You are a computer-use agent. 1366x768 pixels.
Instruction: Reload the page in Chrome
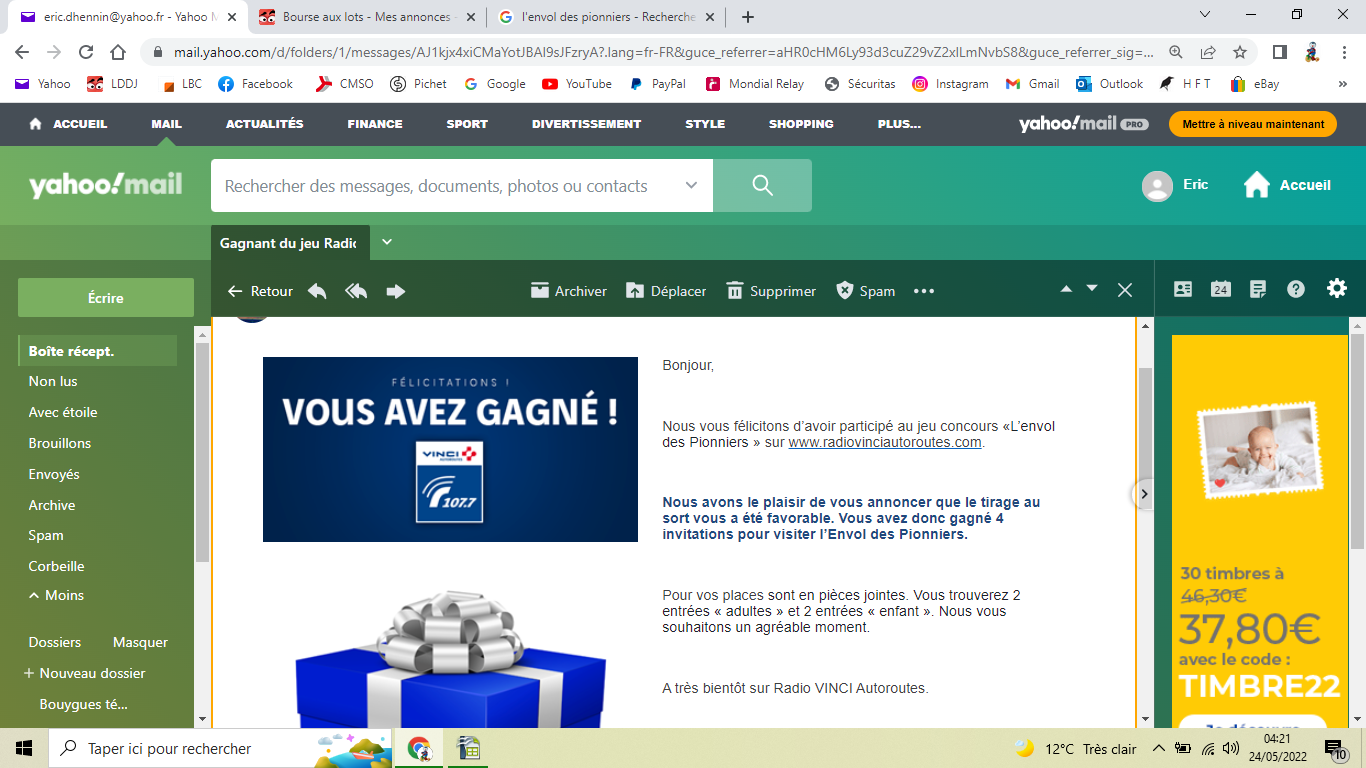coord(86,52)
